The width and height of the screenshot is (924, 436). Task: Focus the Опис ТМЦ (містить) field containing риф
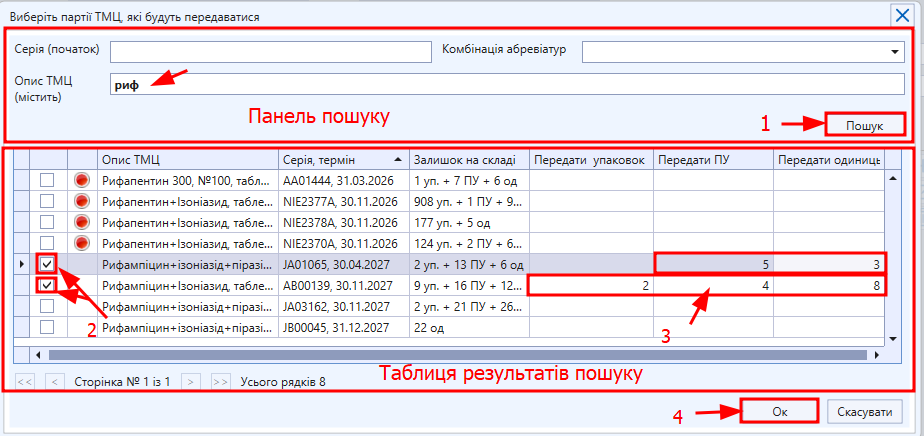click(x=507, y=84)
